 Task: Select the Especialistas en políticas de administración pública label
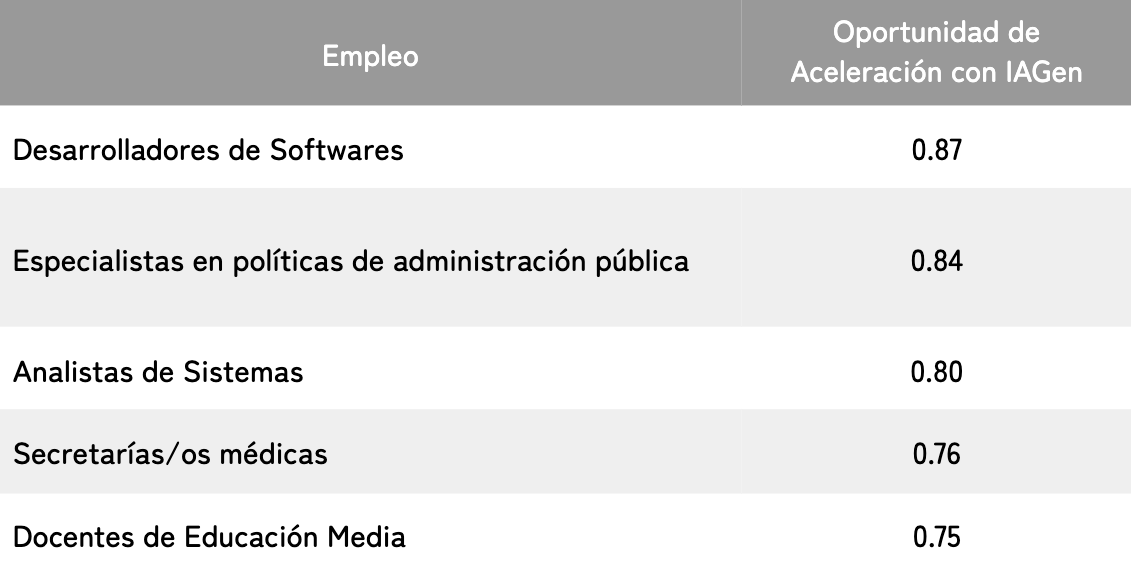(351, 262)
